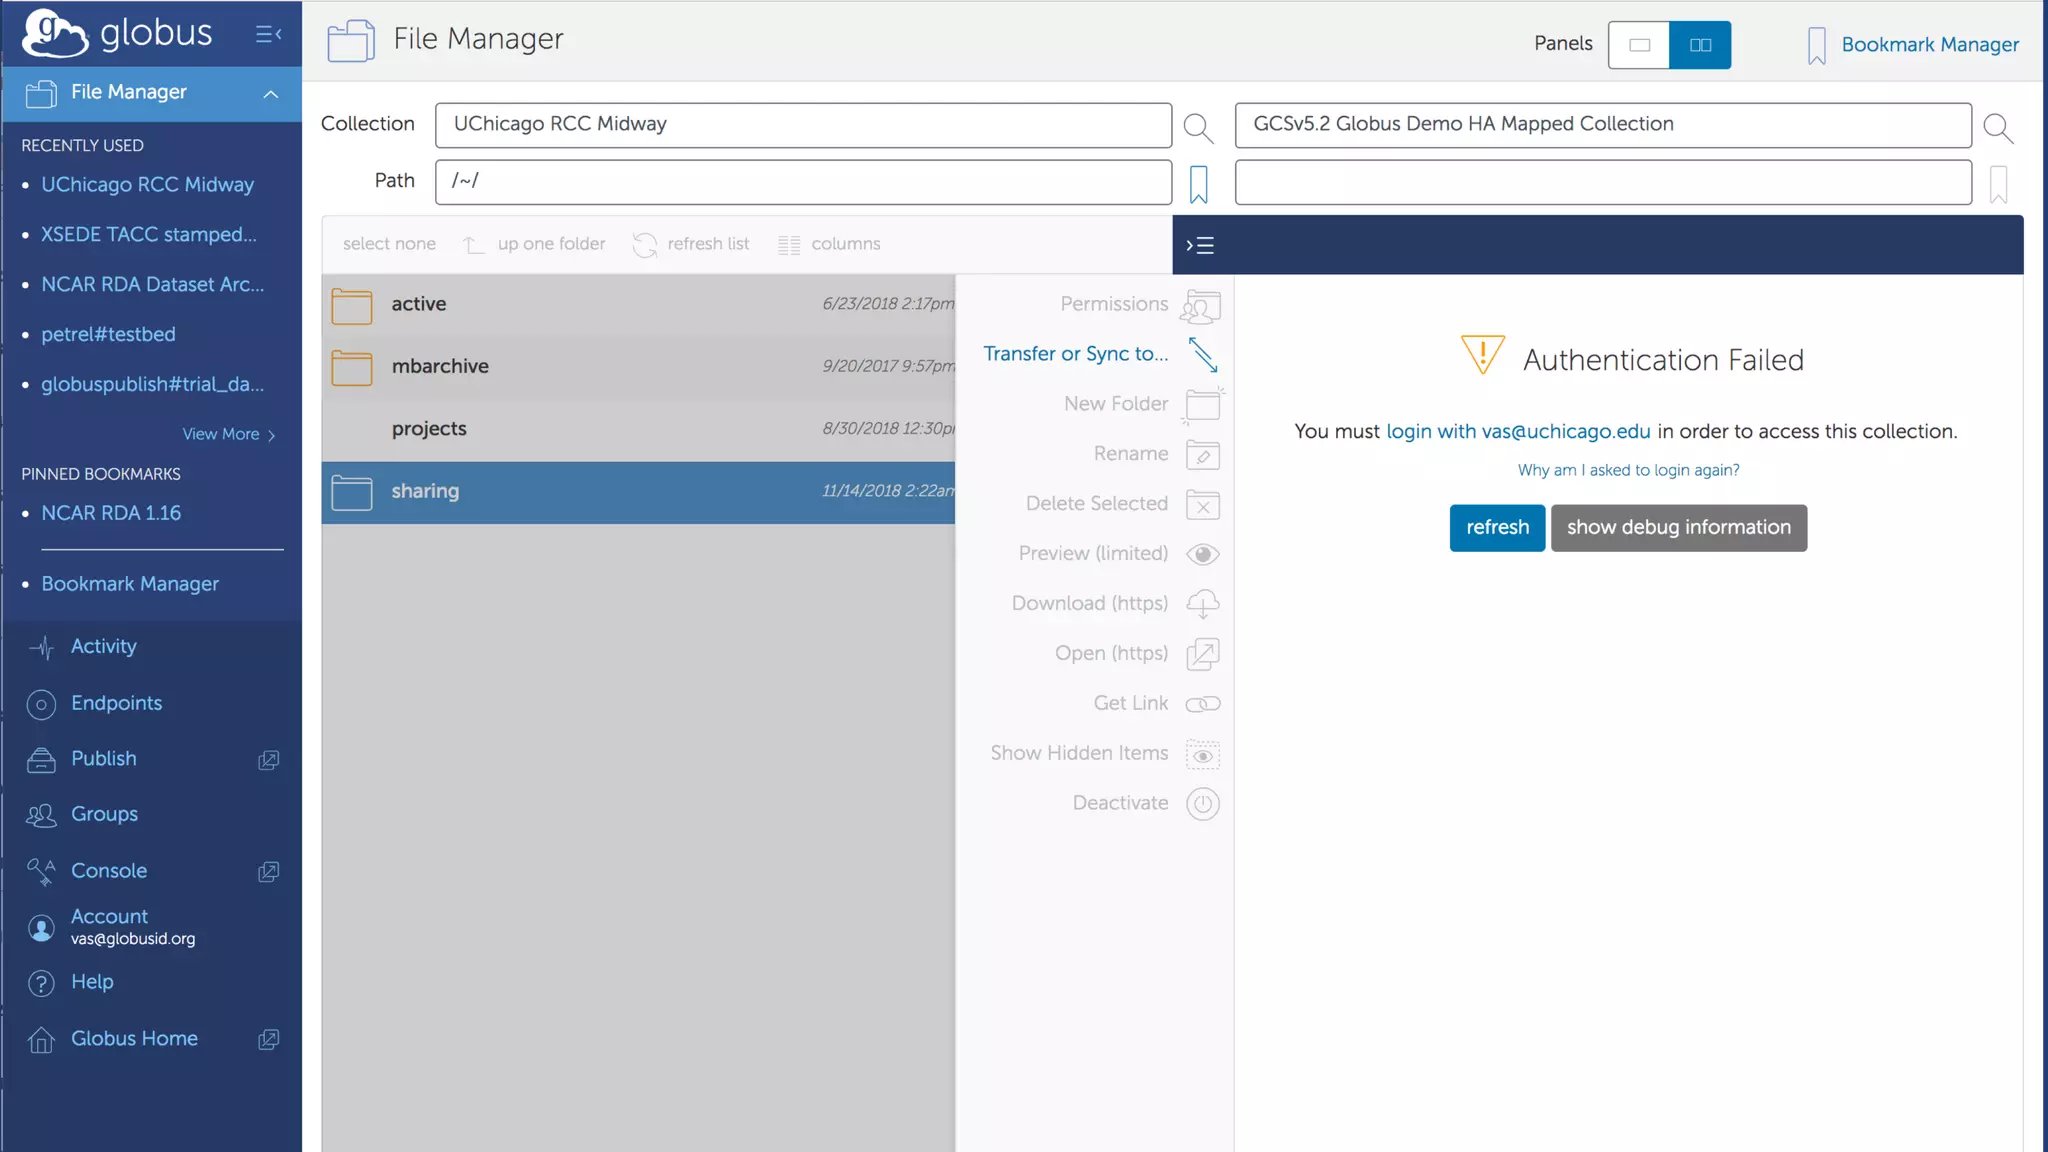Viewport: 2048px width, 1152px height.
Task: Click login with vas@uchicago.edu link
Action: coord(1517,431)
